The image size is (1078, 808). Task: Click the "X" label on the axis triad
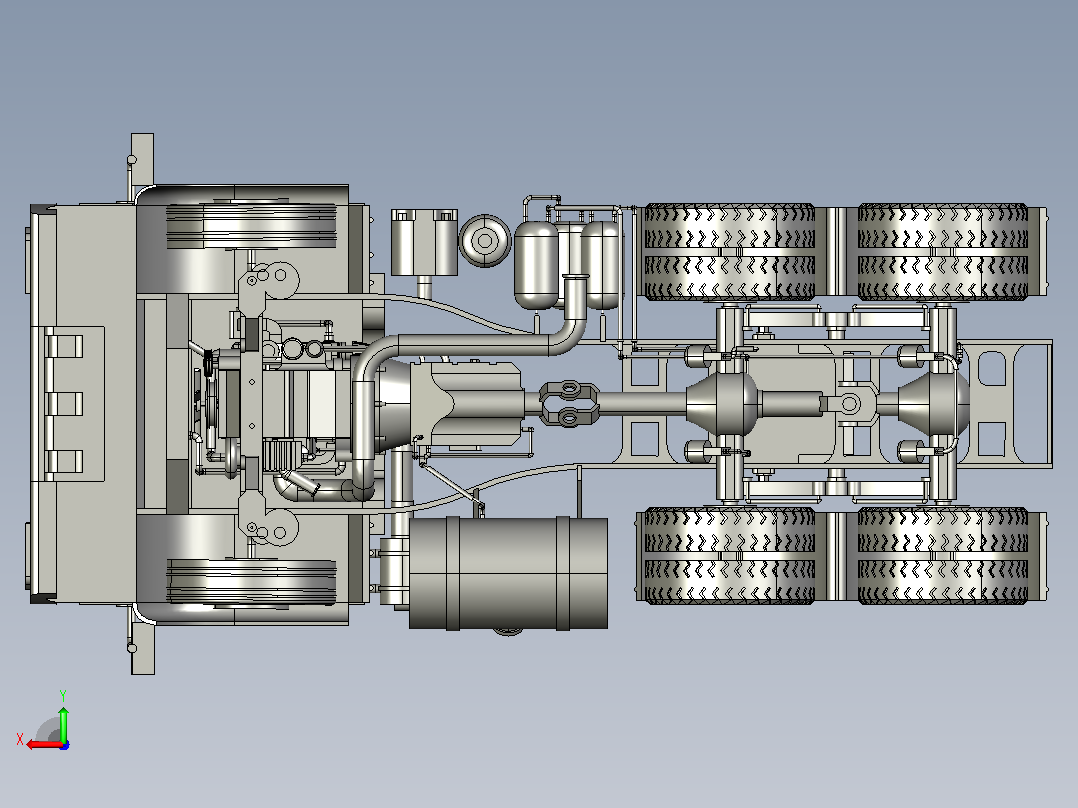(20, 739)
